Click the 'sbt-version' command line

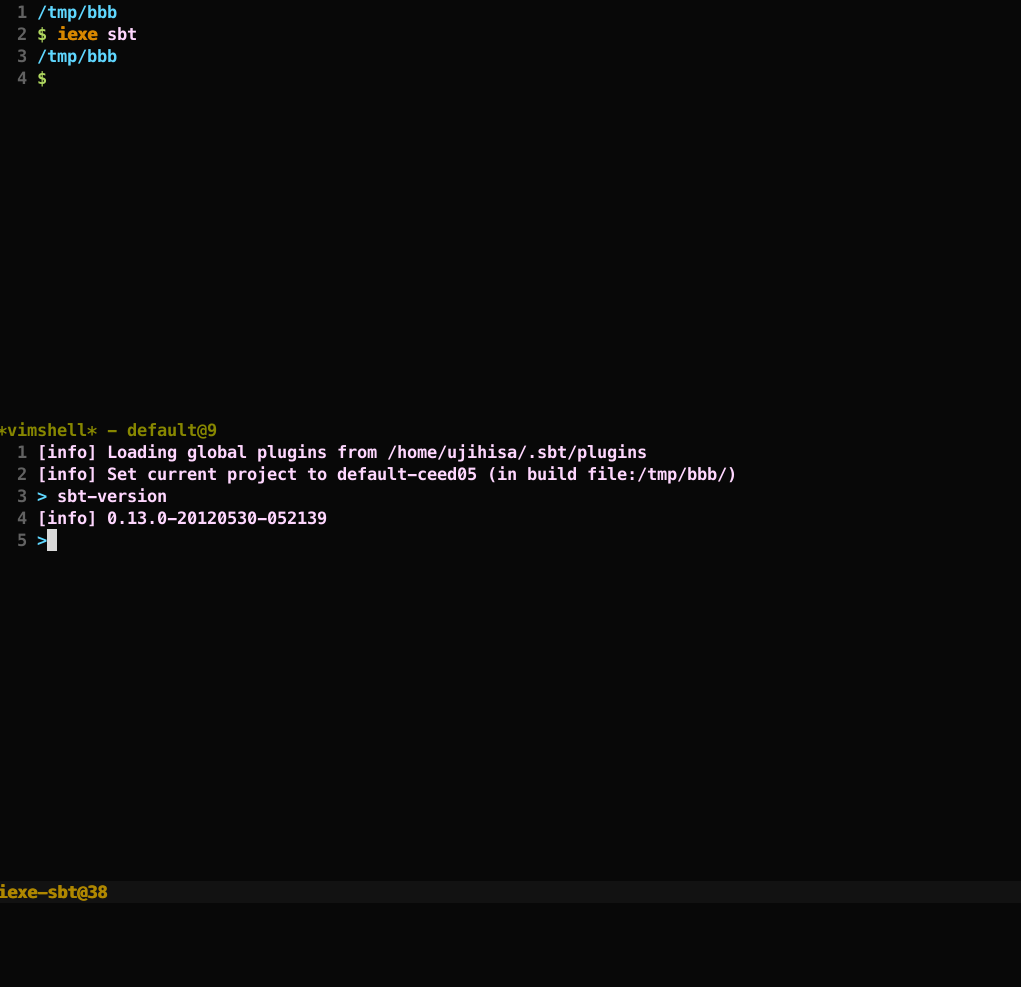coord(102,497)
